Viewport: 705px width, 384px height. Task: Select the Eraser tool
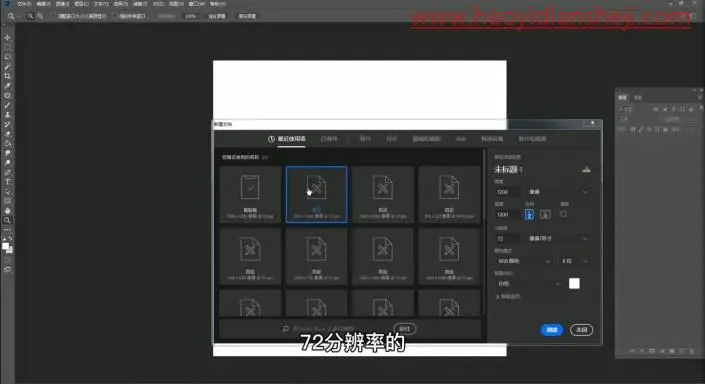click(7, 134)
